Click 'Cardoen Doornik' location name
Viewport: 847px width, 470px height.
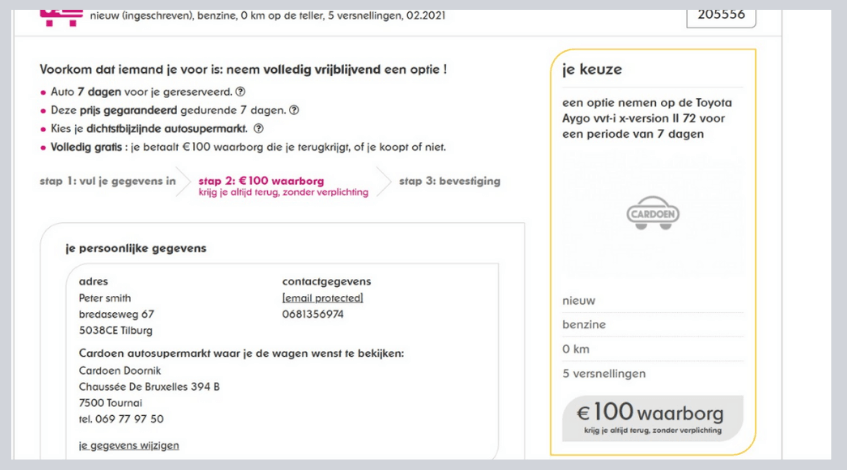(x=120, y=371)
